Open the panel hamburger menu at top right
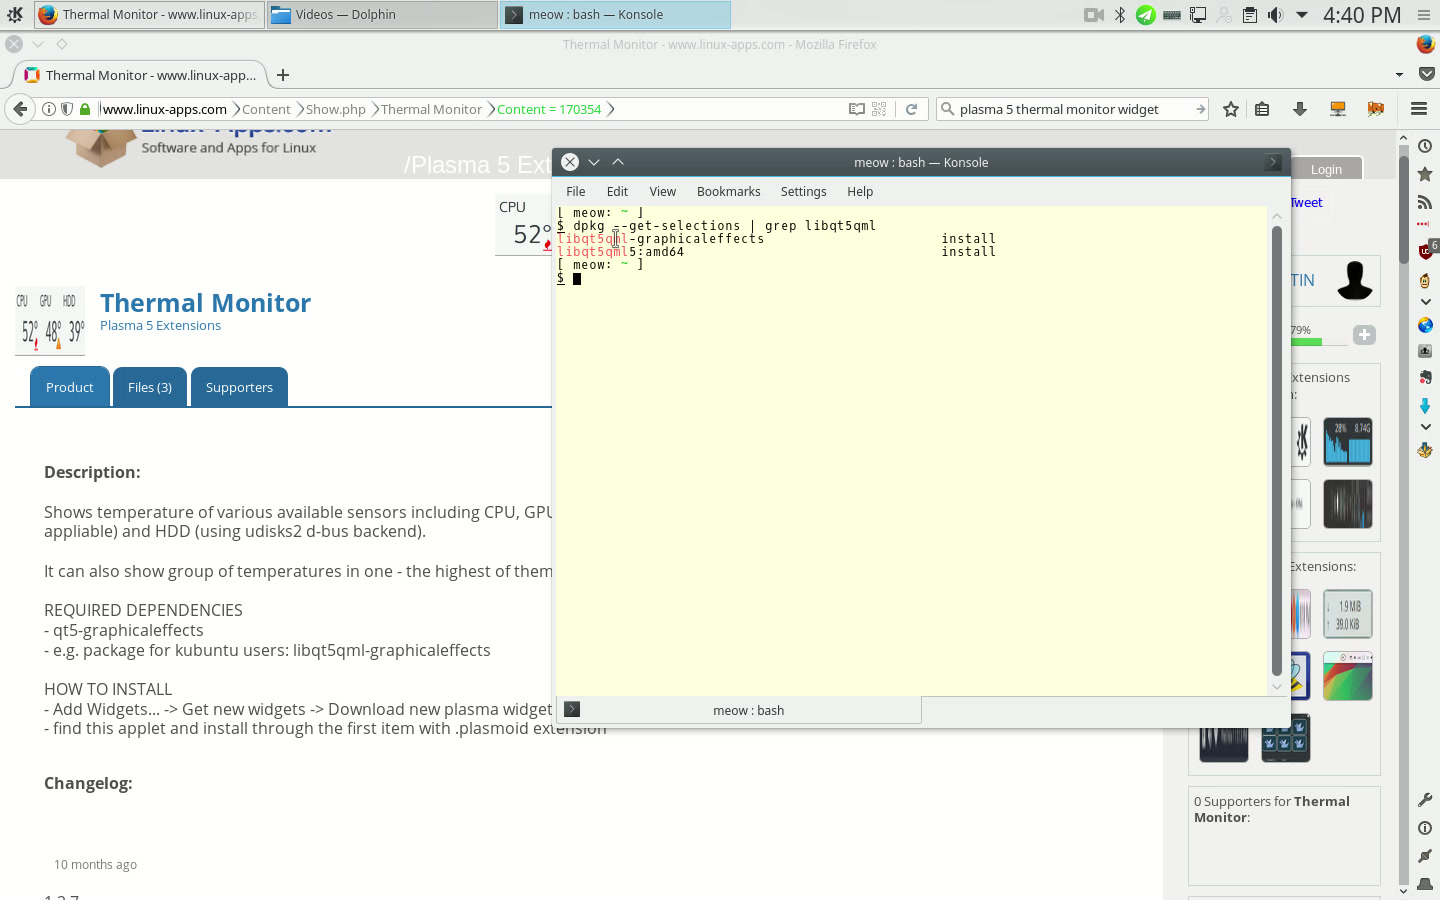 [1424, 15]
